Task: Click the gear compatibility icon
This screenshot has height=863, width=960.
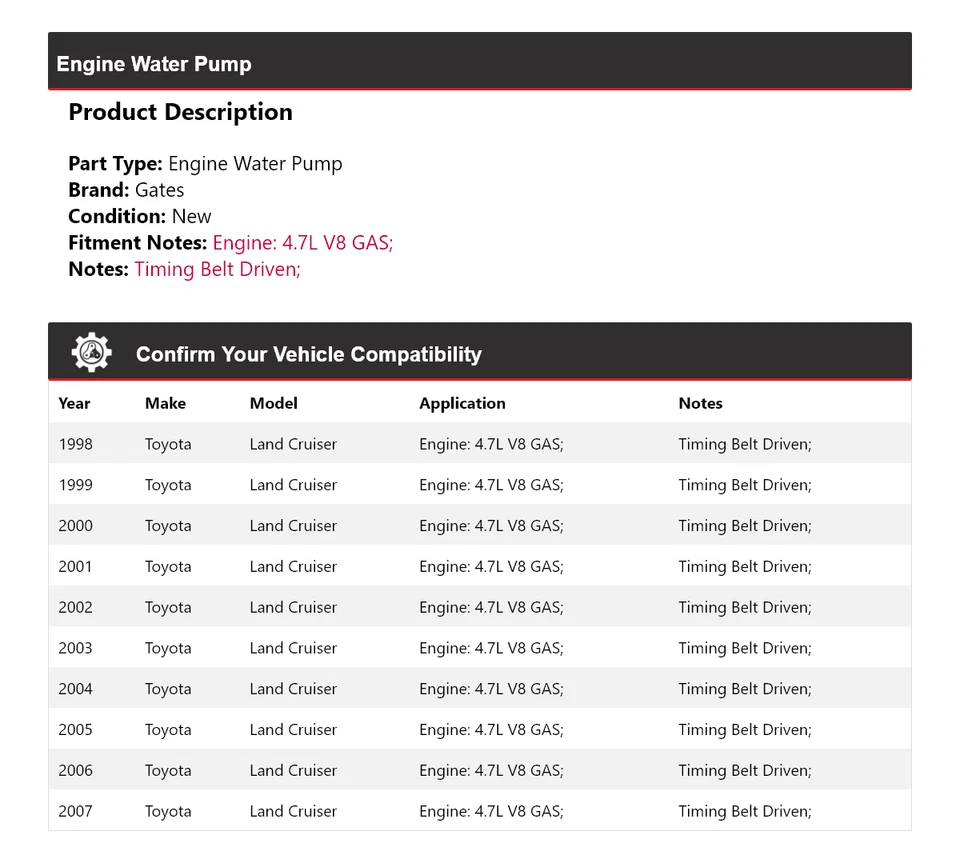Action: coord(91,353)
